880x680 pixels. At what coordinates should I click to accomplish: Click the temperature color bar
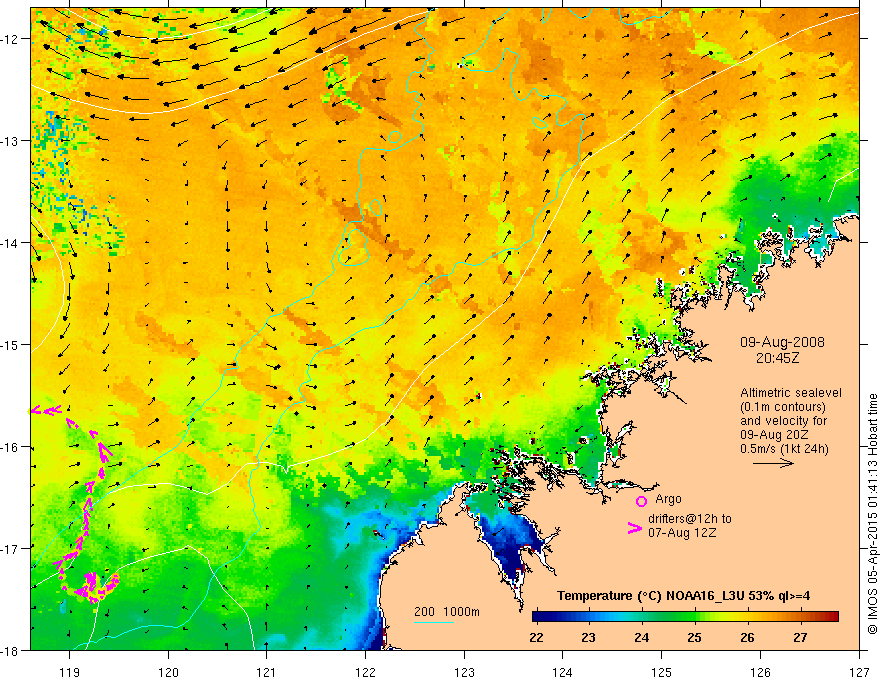tap(685, 617)
